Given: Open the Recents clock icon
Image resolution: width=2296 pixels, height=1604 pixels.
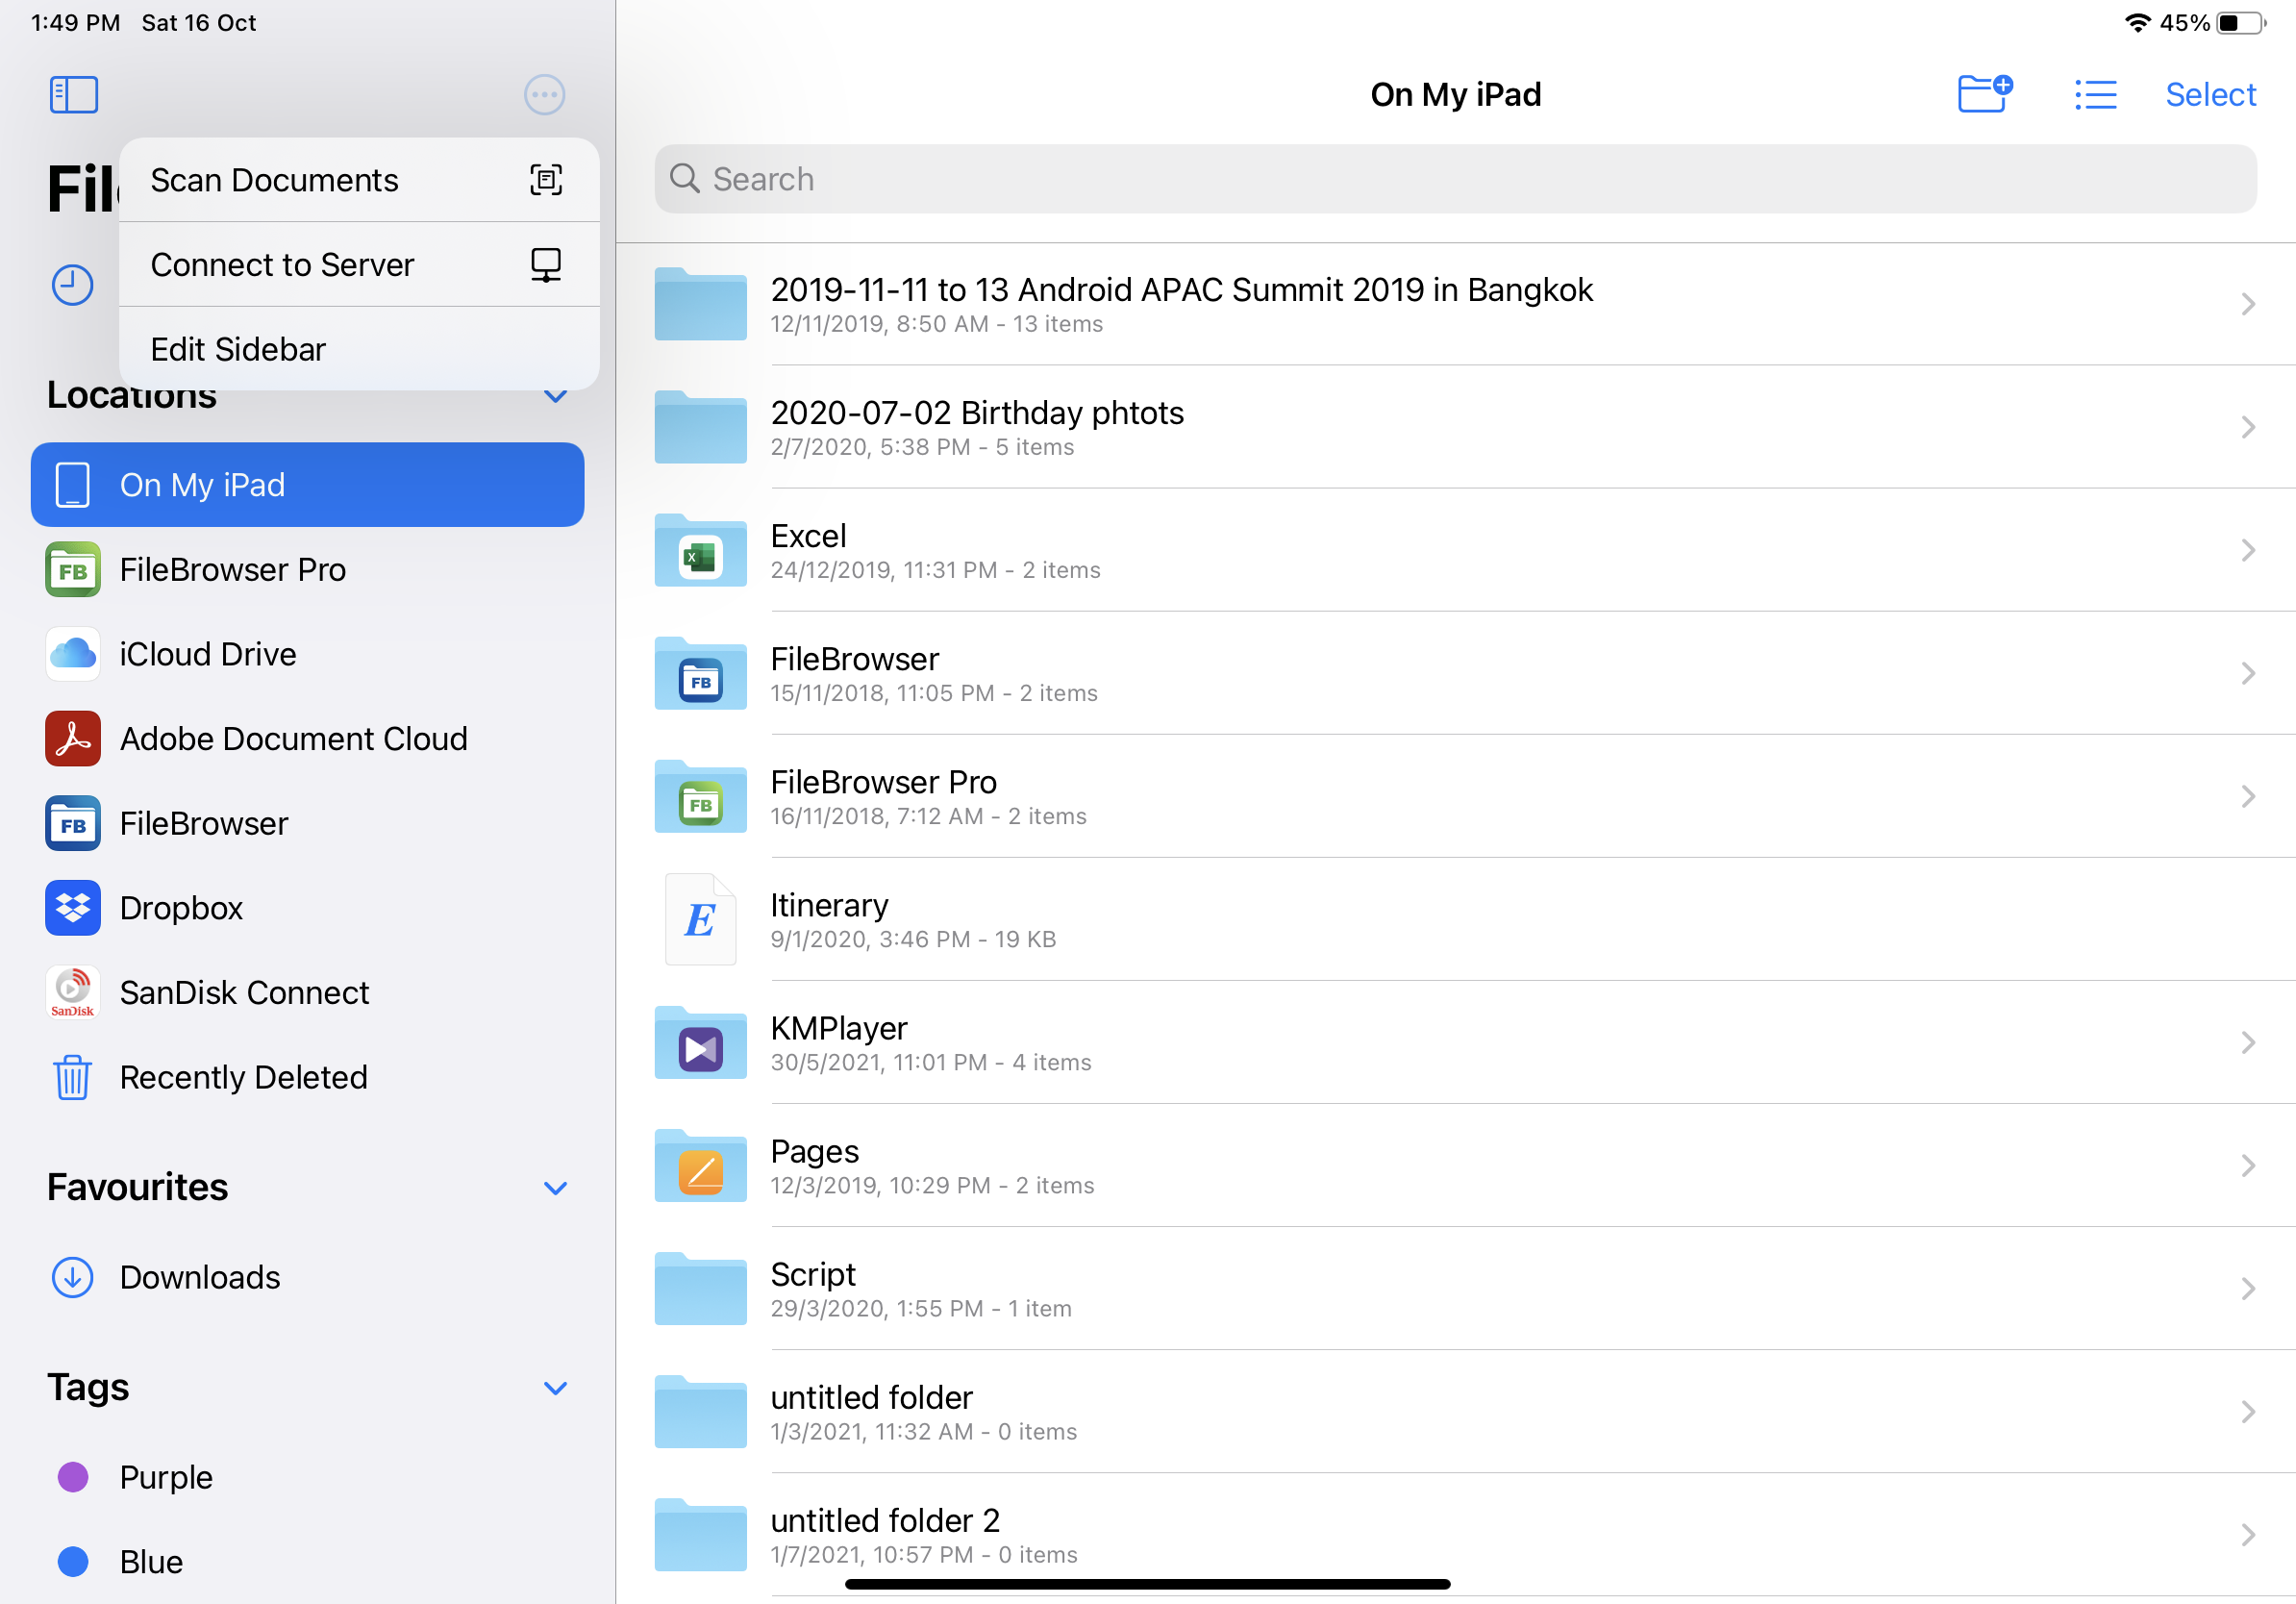Looking at the screenshot, I should pyautogui.click(x=72, y=285).
